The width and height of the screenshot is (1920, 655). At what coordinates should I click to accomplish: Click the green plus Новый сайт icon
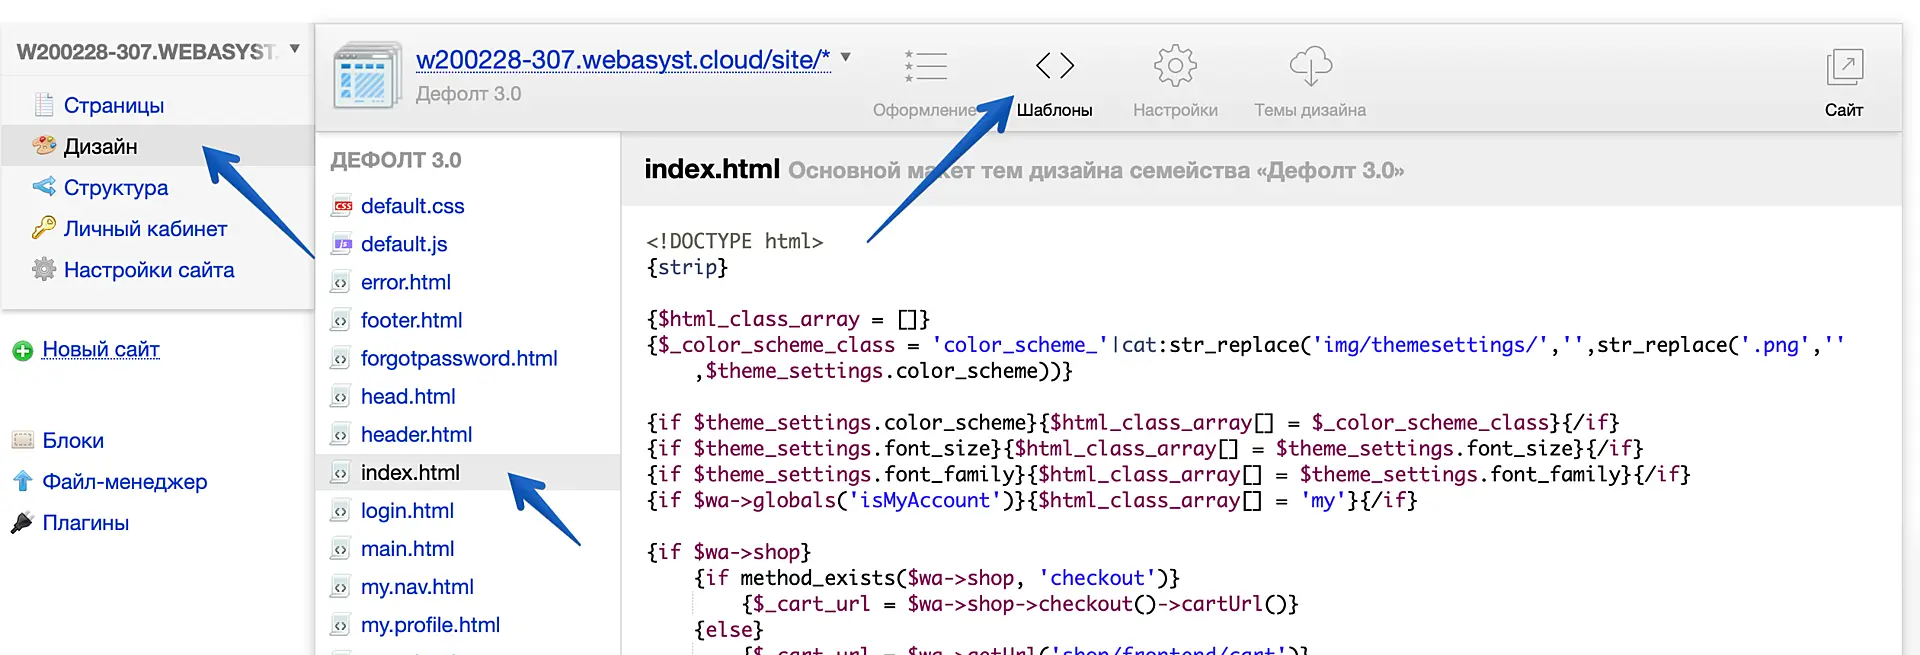click(x=22, y=351)
